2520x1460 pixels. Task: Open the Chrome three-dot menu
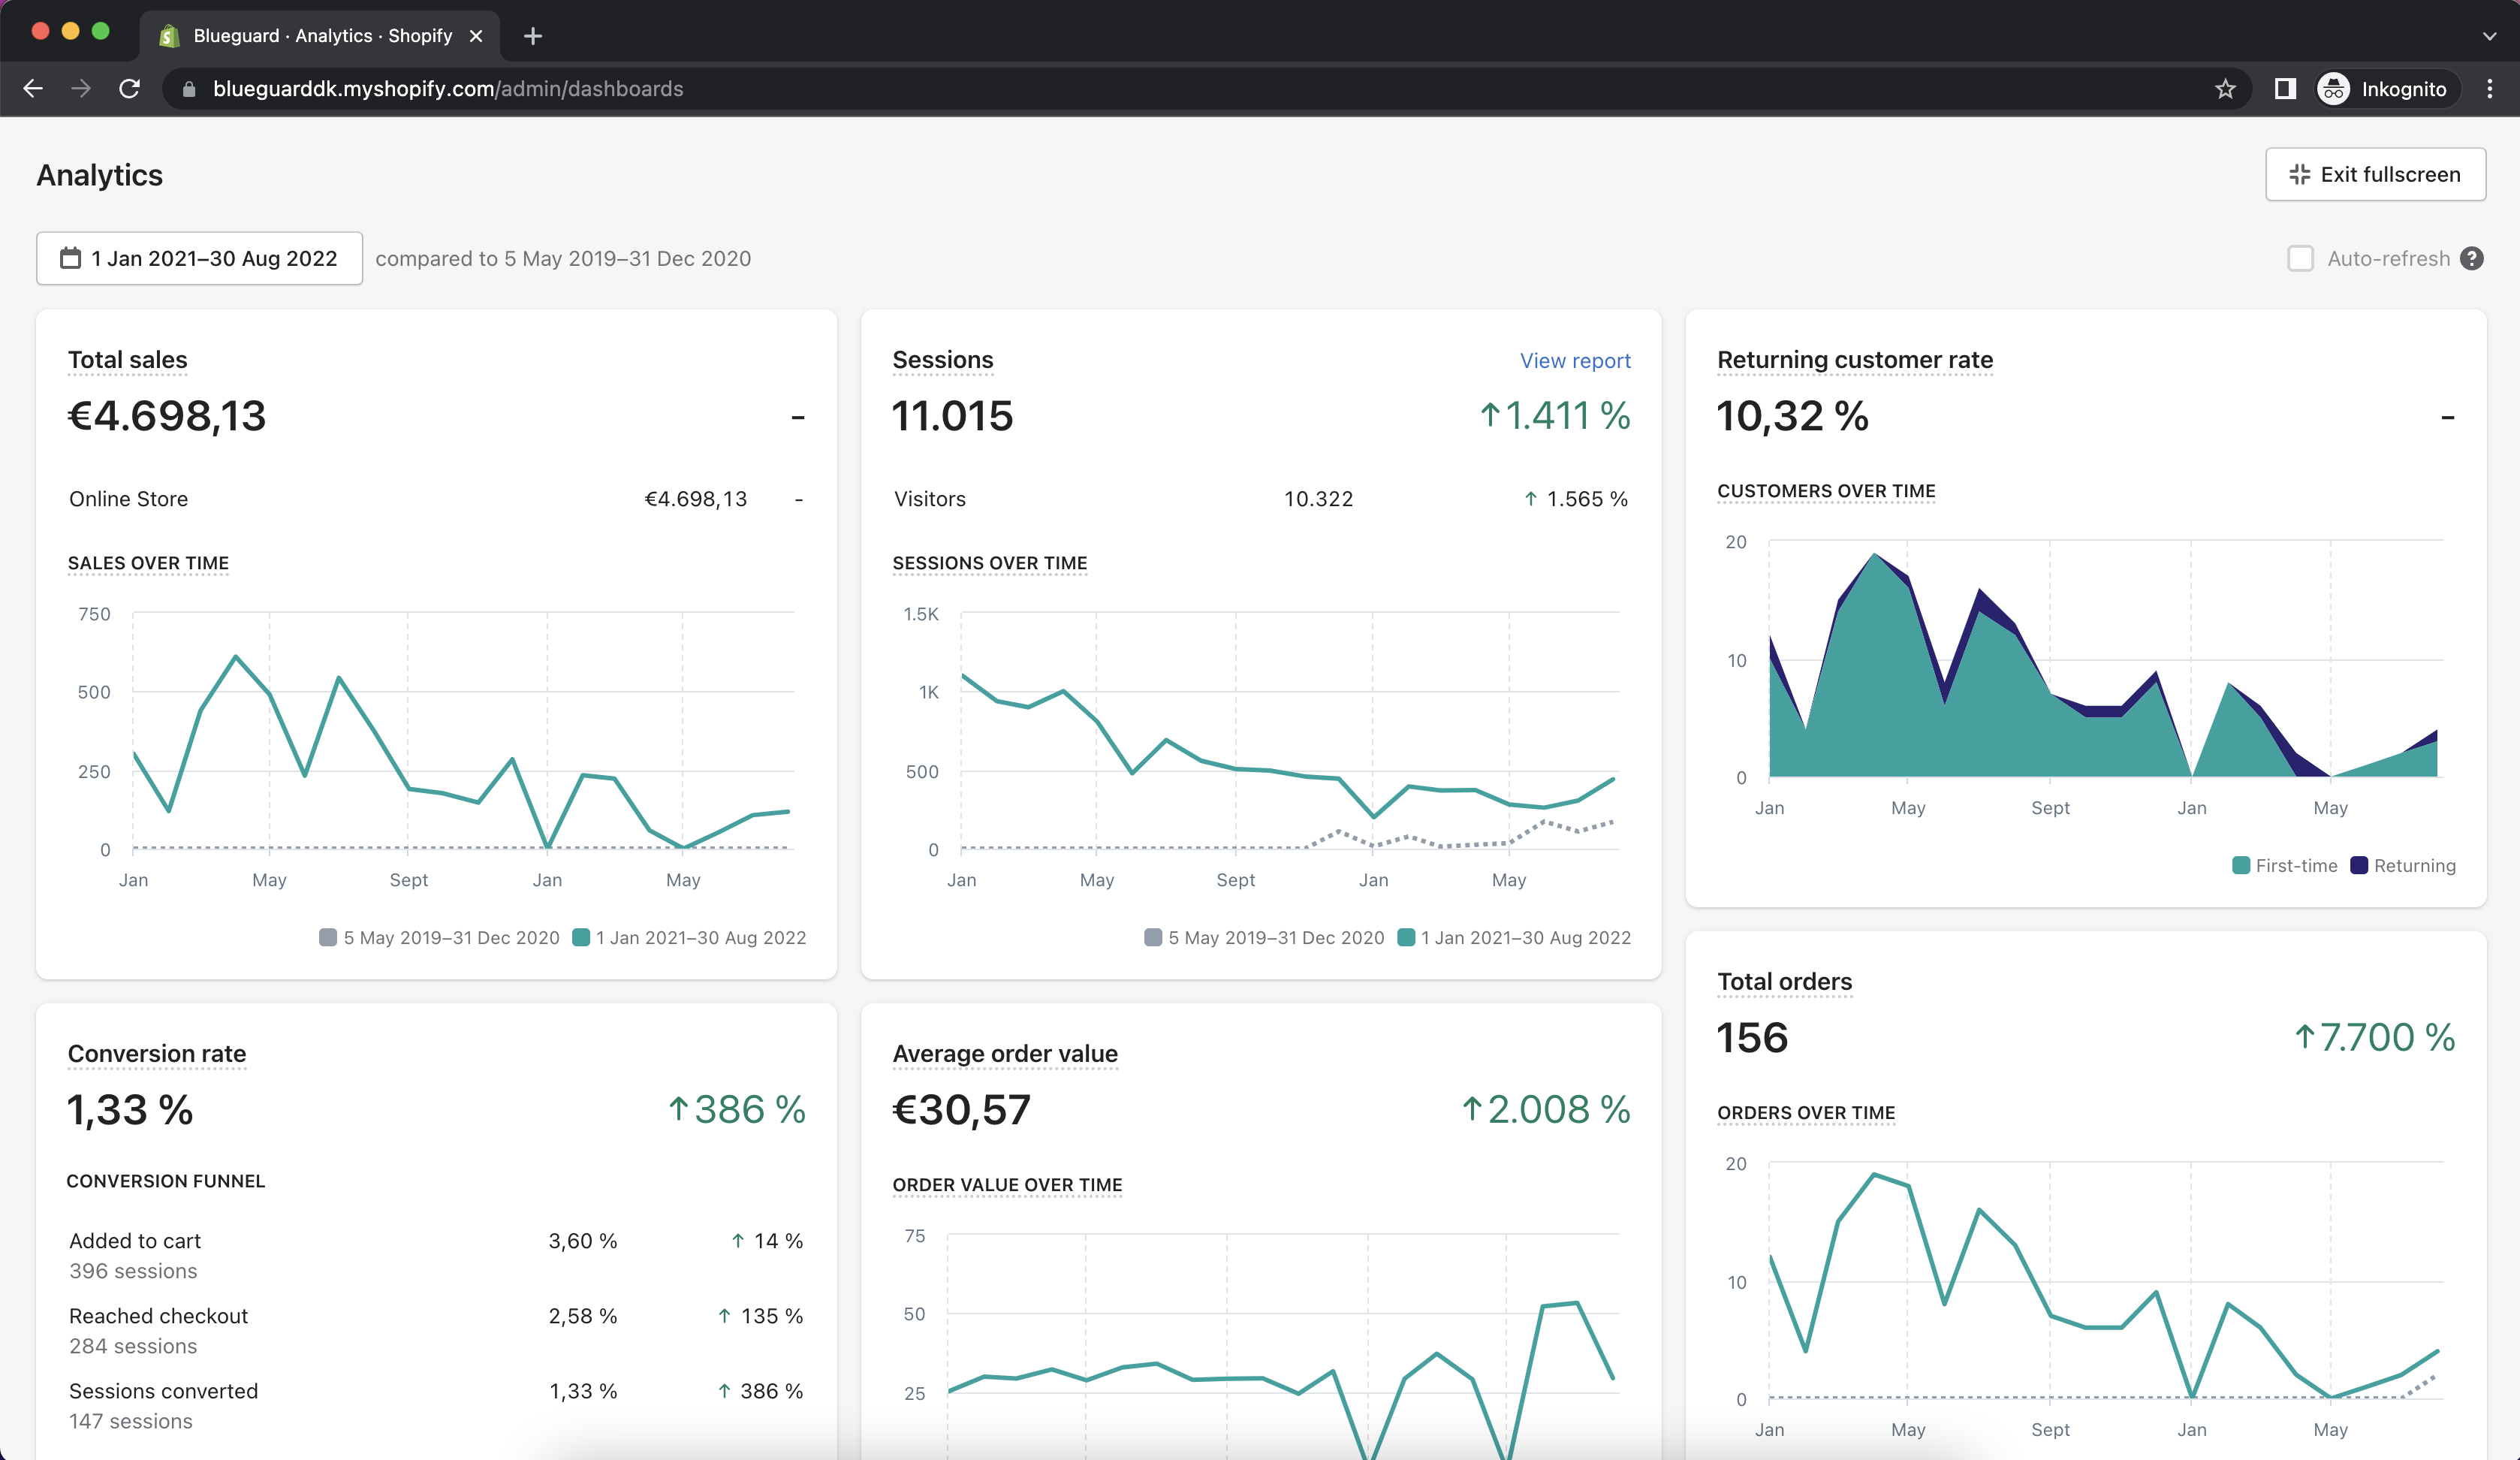click(x=2489, y=89)
